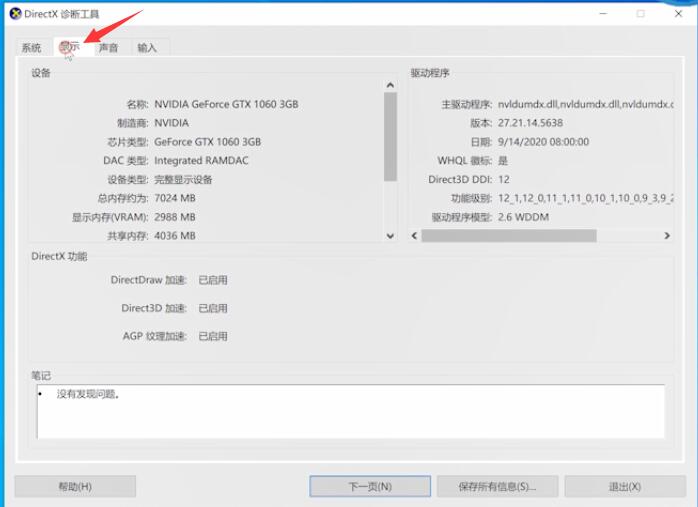Click the 下一页(N) button

370,487
